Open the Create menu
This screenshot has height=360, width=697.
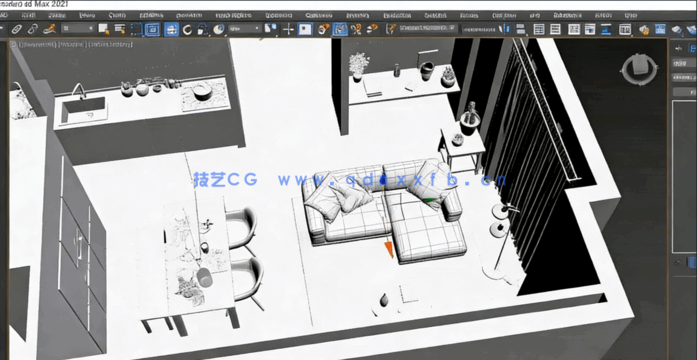117,15
